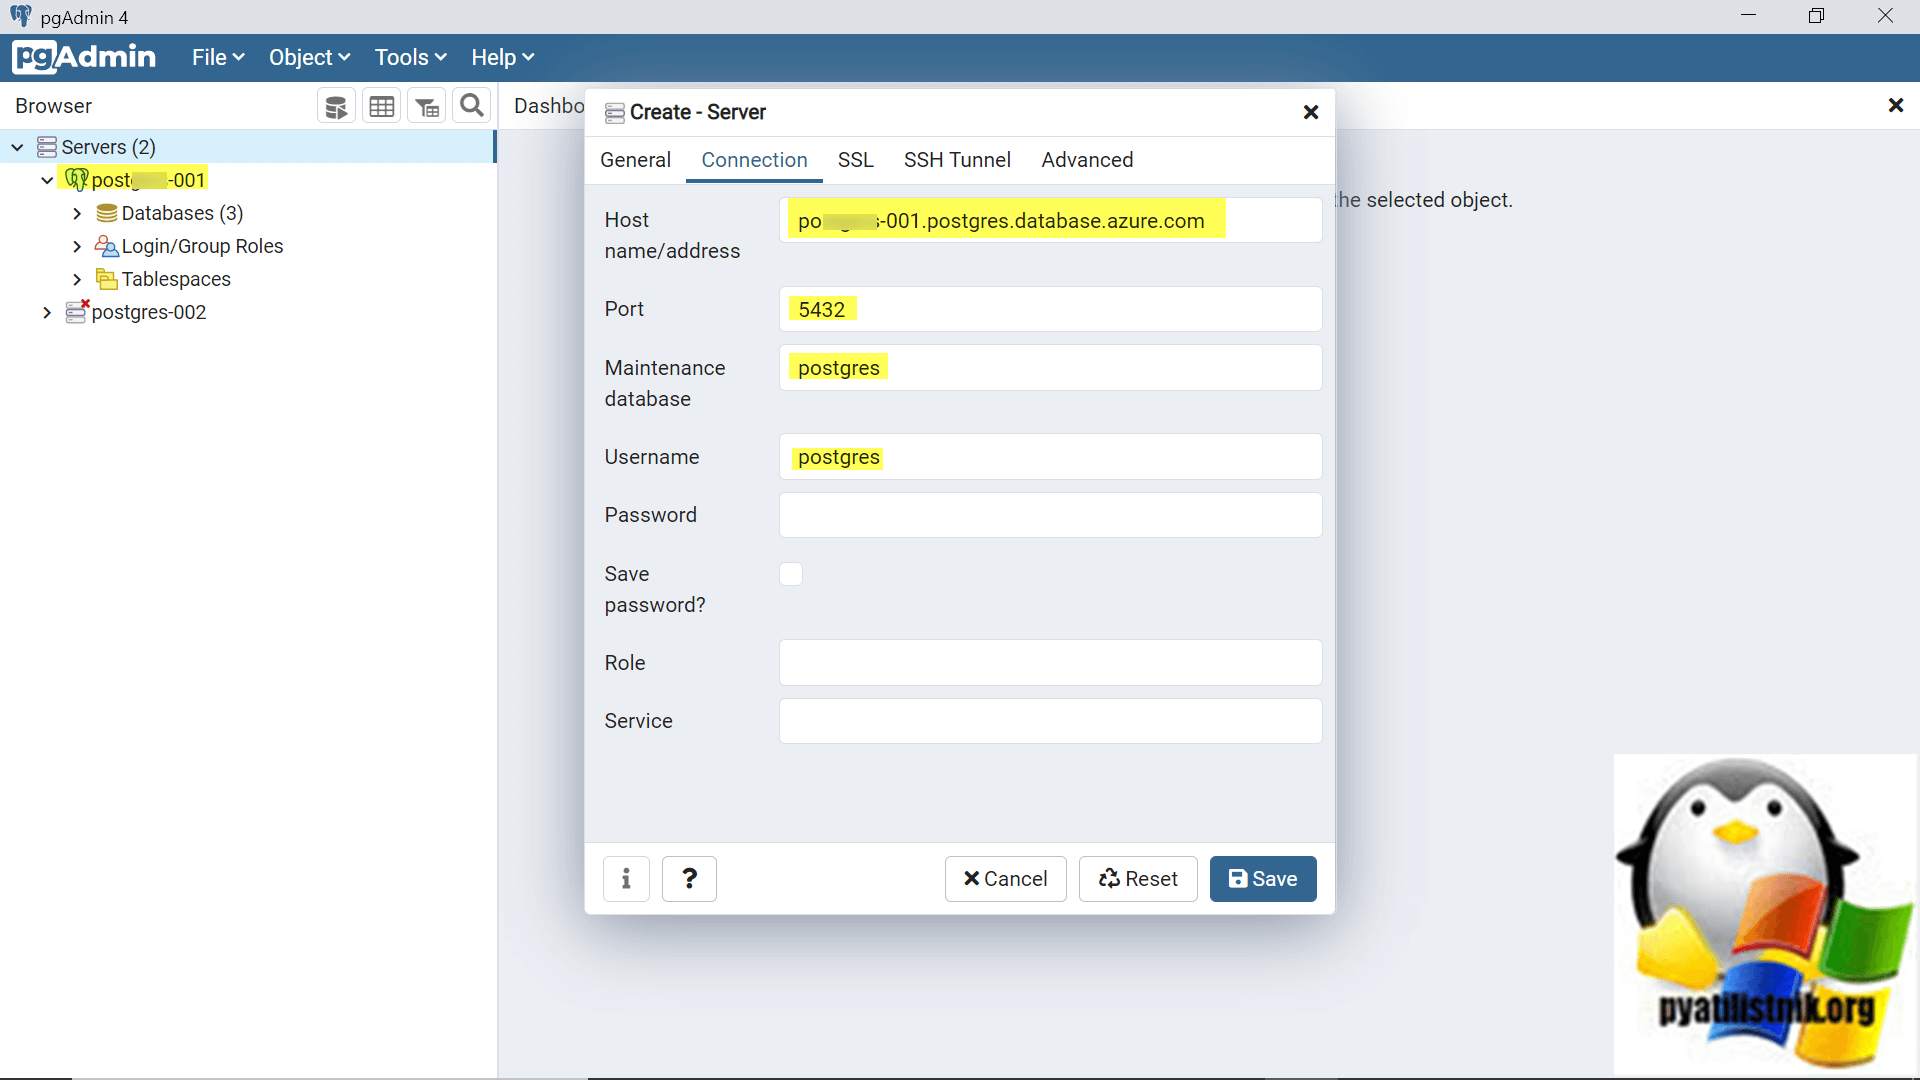Viewport: 1920px width, 1080px height.
Task: Select the Connection tab
Action: (x=754, y=160)
